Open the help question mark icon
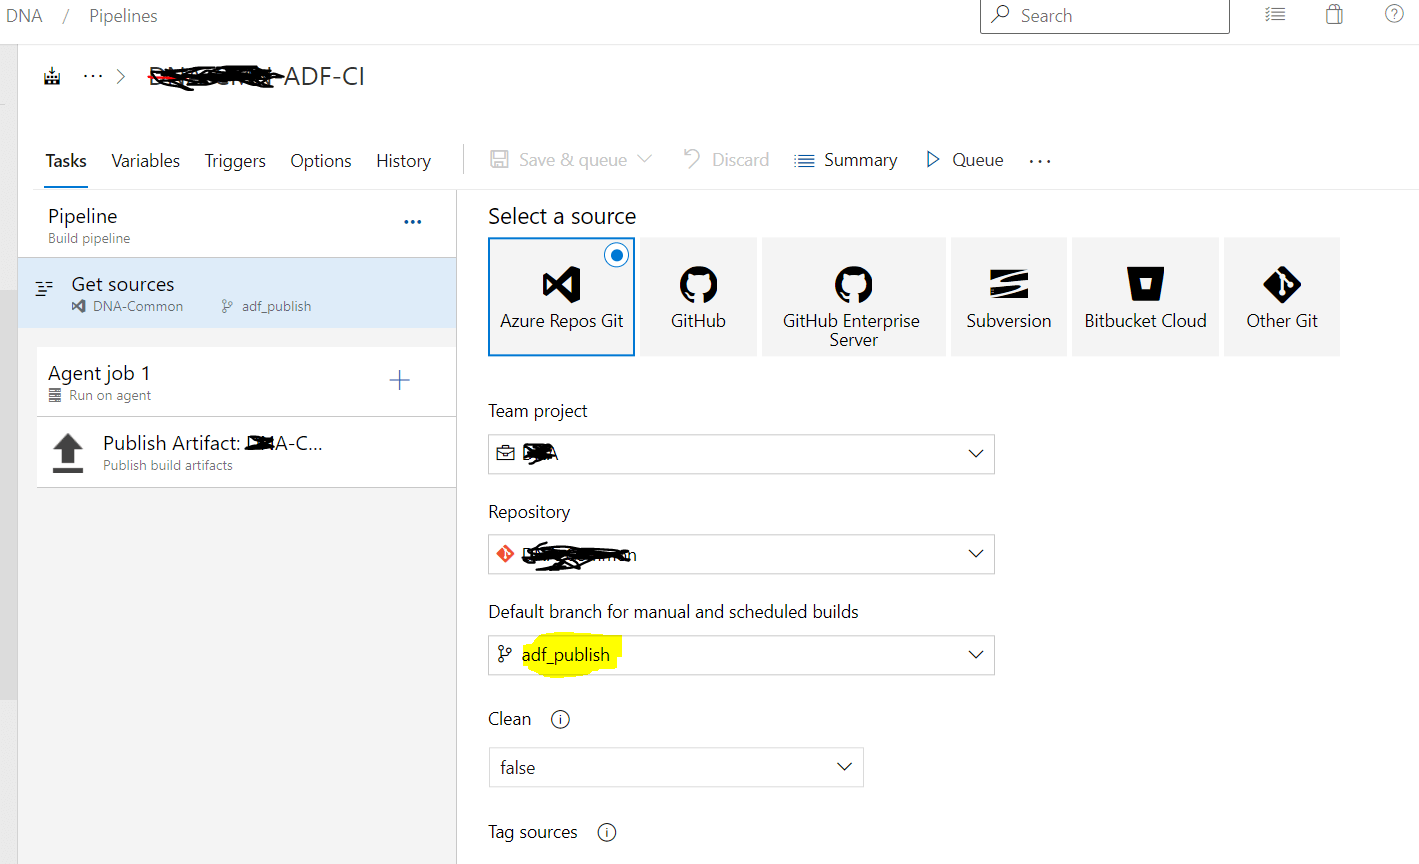This screenshot has width=1419, height=864. (x=1394, y=14)
